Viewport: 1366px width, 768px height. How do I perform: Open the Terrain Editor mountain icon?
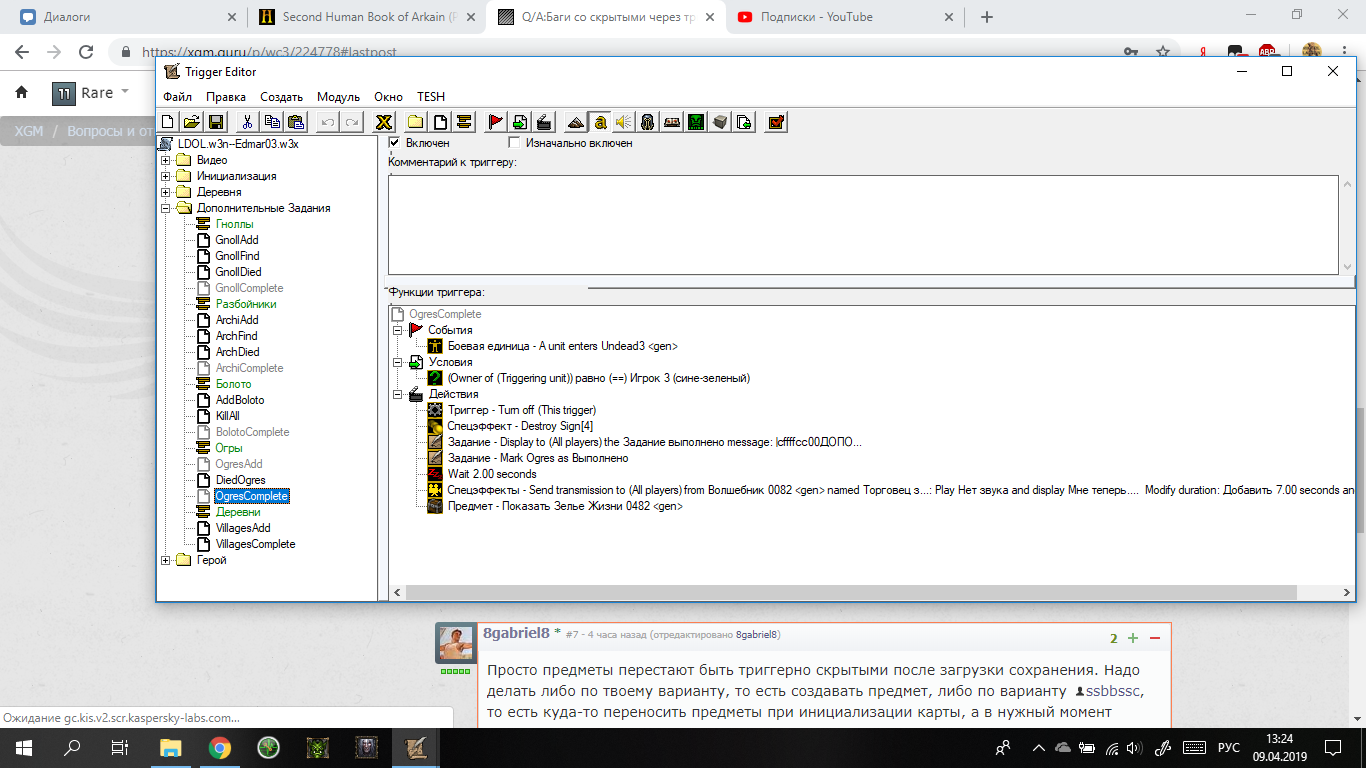575,122
